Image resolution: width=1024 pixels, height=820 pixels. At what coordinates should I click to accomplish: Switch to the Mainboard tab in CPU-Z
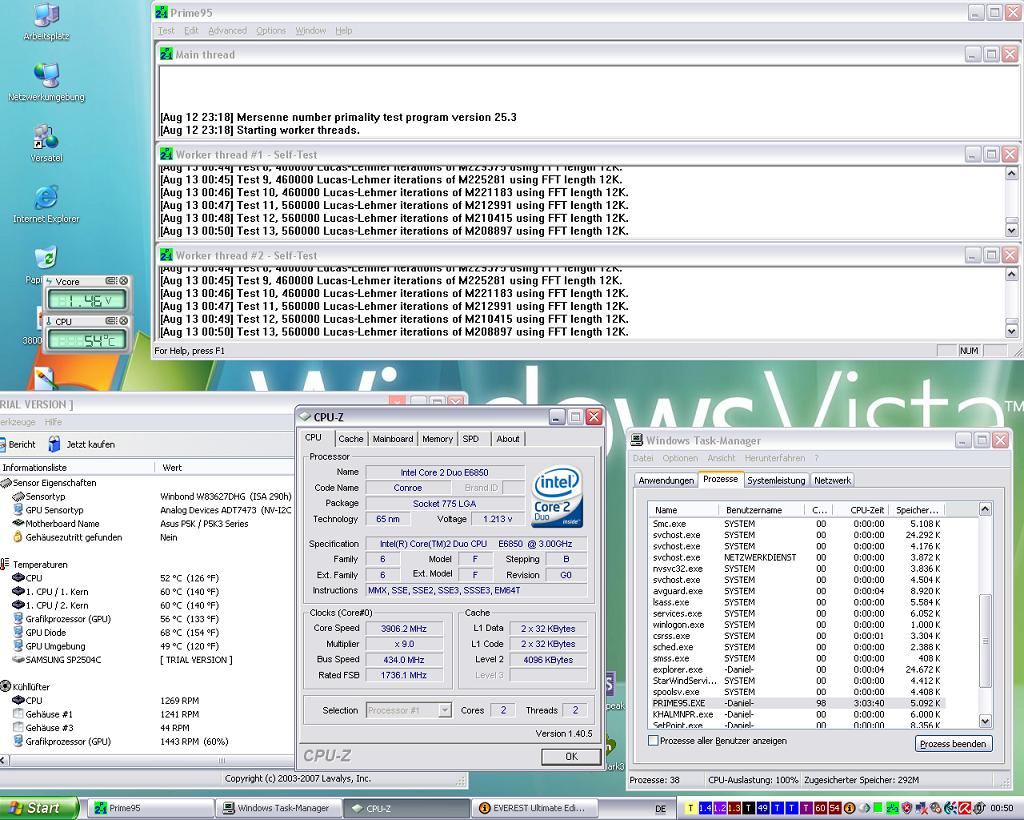point(392,439)
